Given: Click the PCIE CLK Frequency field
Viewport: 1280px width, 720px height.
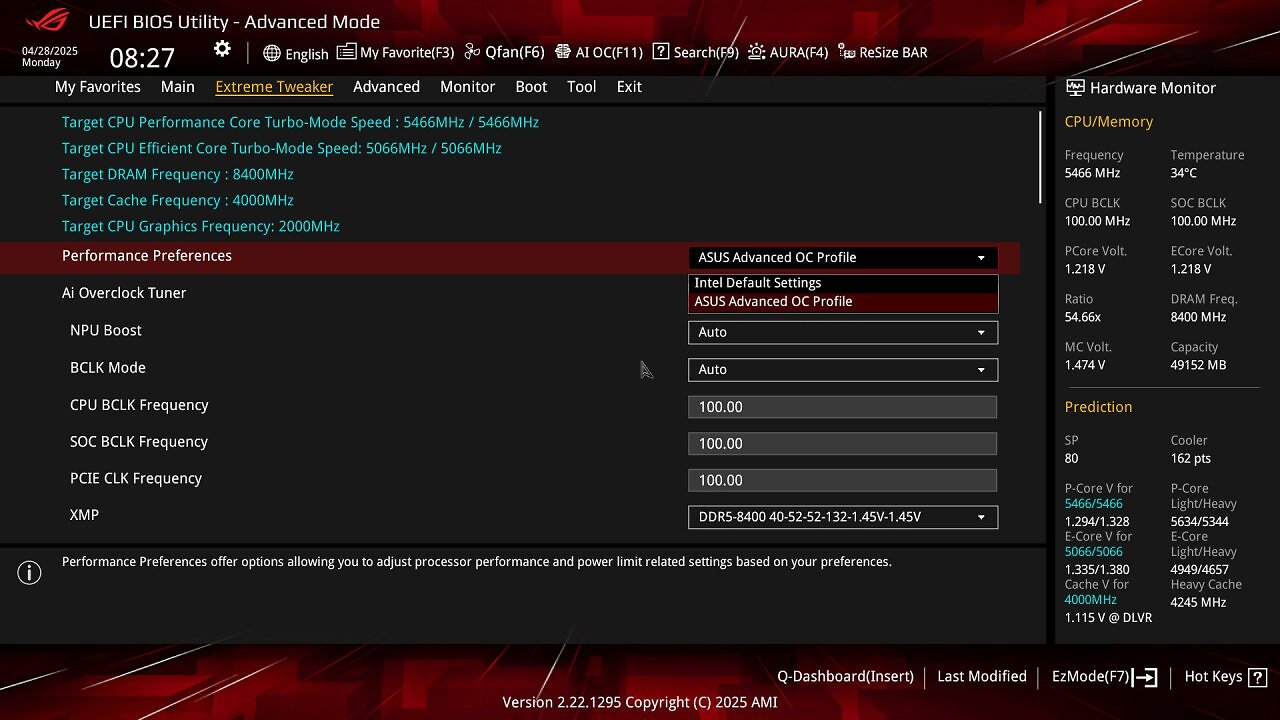Looking at the screenshot, I should (843, 480).
